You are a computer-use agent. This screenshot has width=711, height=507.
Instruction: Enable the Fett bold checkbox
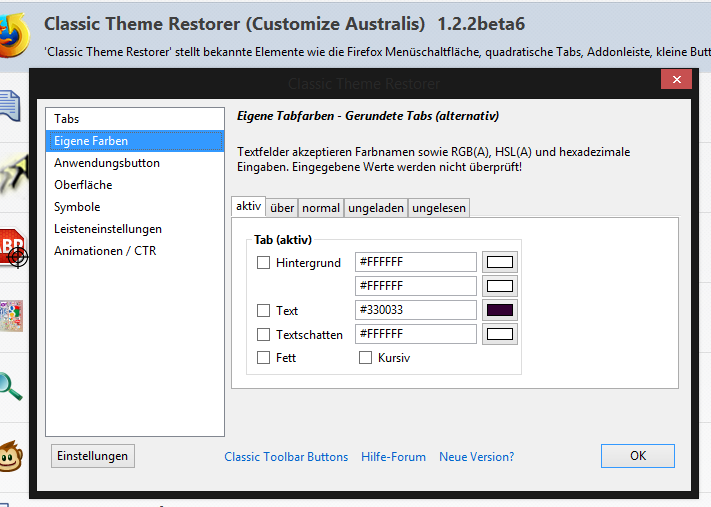point(264,358)
